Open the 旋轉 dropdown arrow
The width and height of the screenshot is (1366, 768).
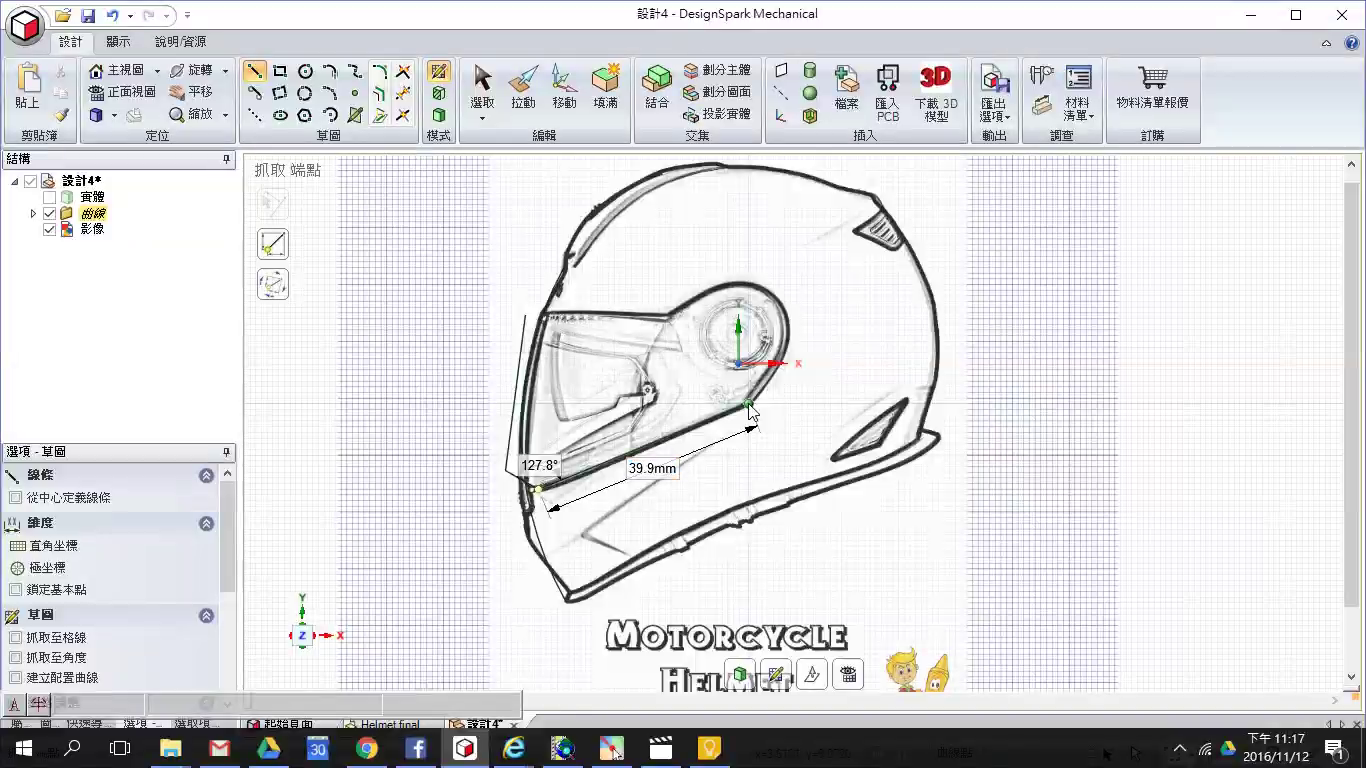(225, 71)
